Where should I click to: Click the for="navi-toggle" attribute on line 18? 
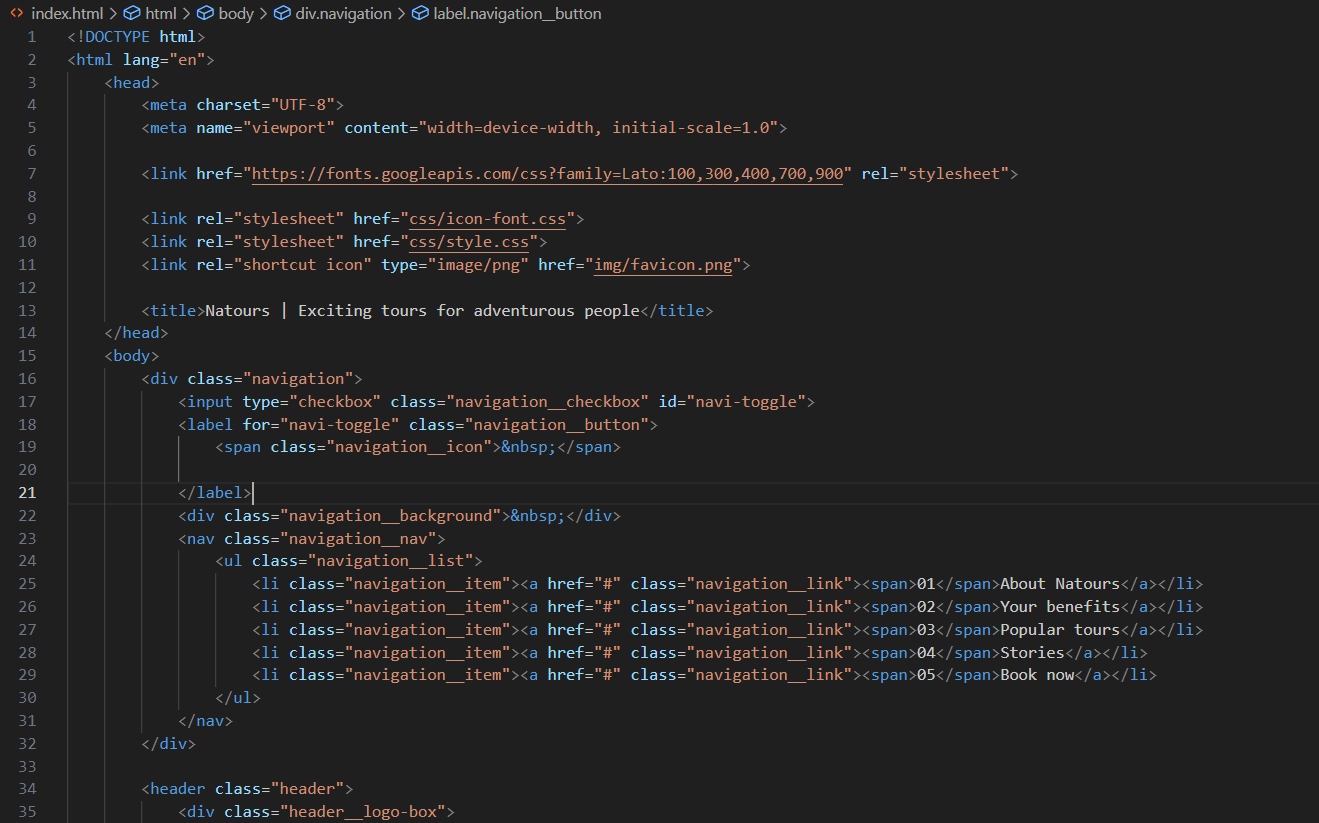321,424
